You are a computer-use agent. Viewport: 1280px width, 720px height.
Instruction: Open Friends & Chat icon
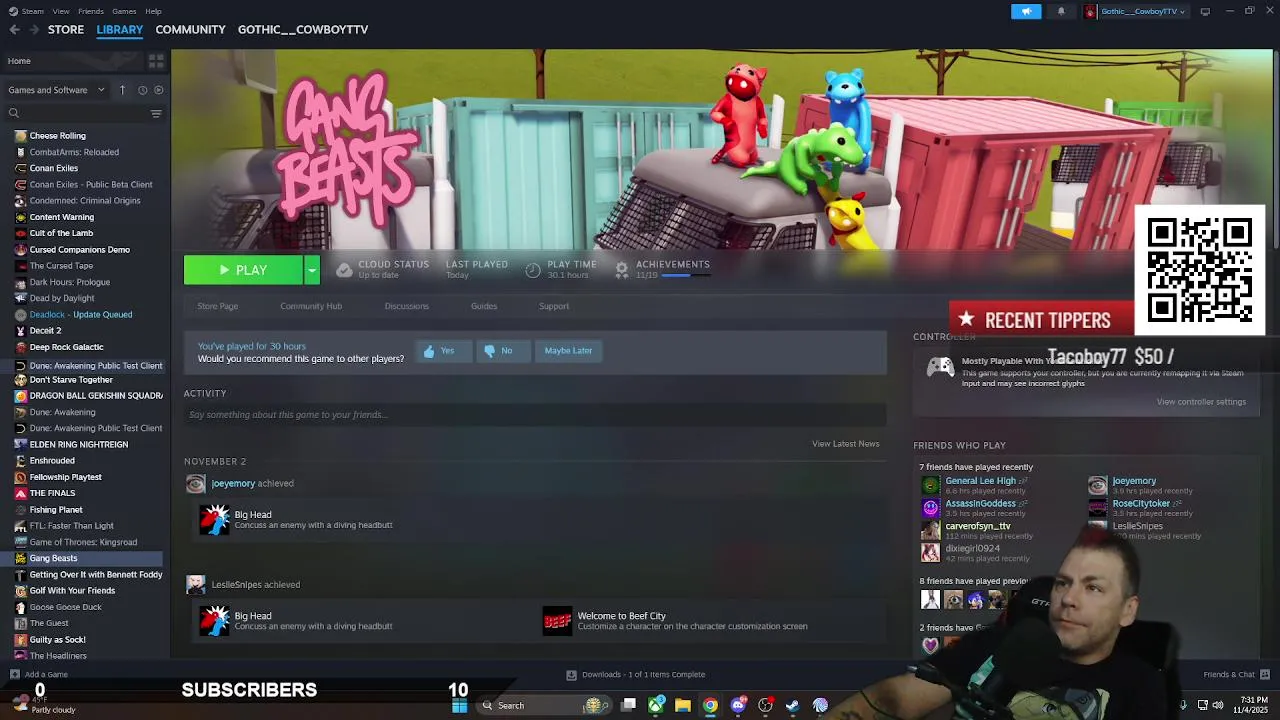[1265, 675]
